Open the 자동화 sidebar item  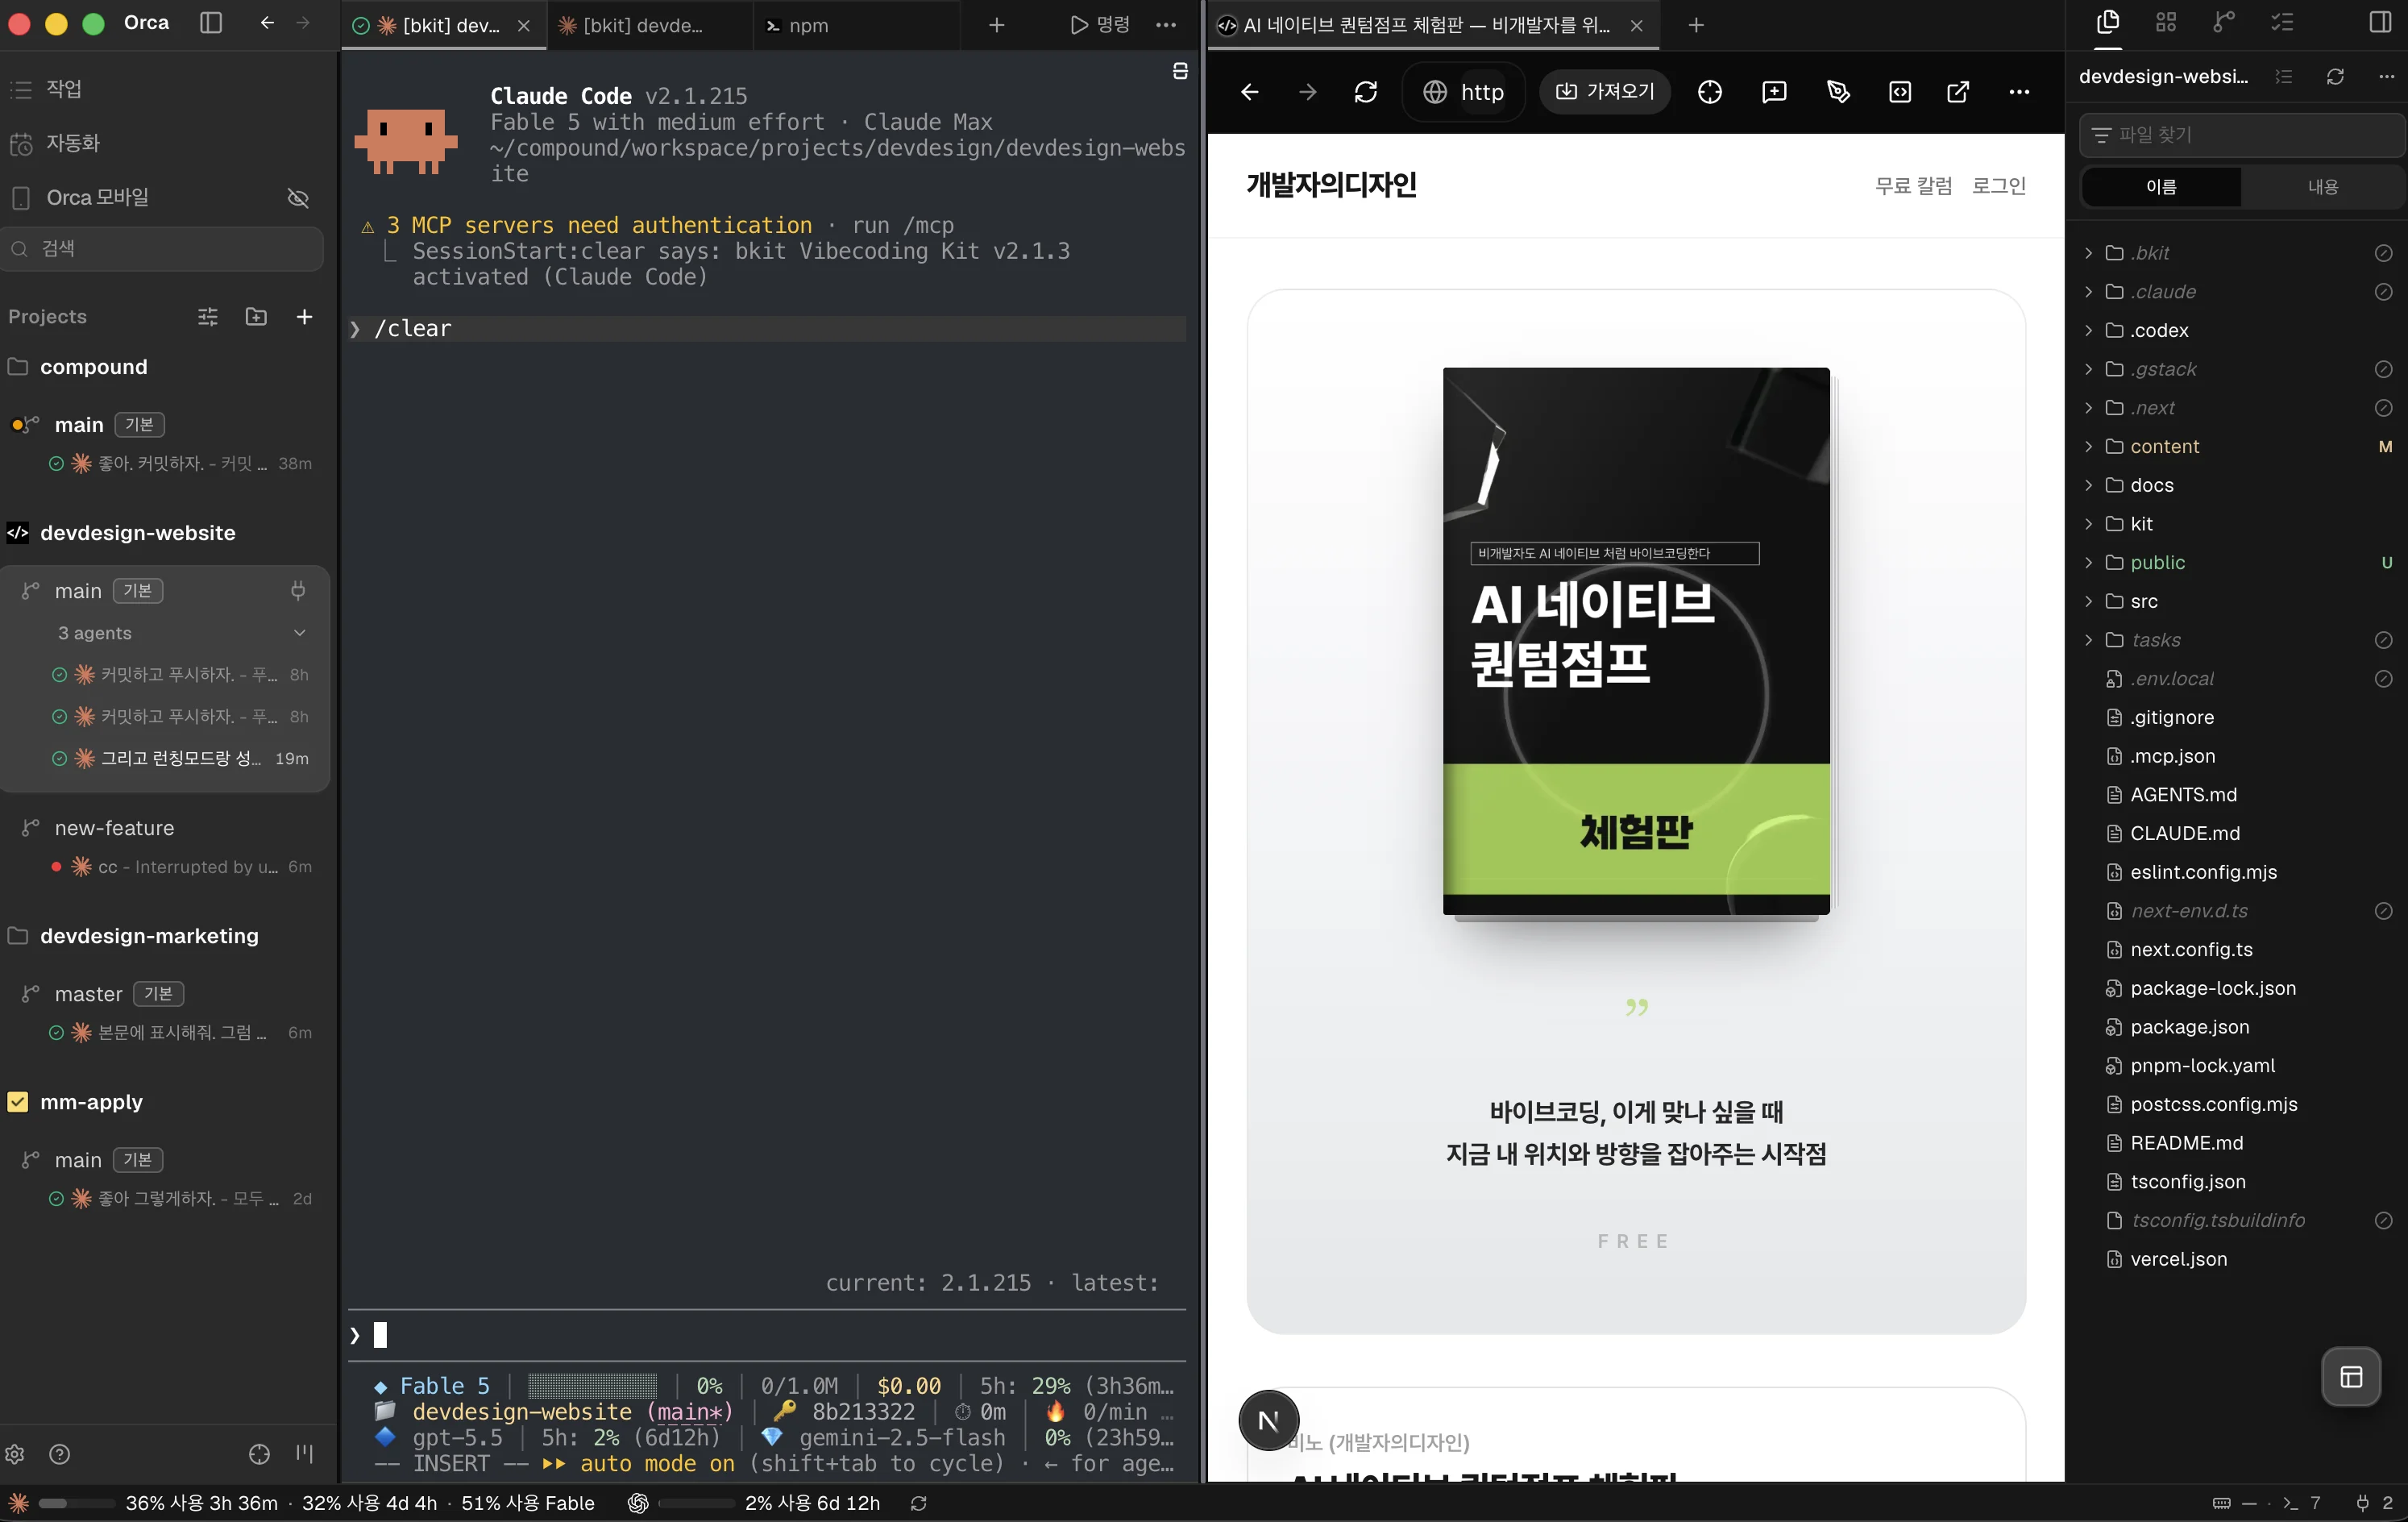tap(73, 143)
